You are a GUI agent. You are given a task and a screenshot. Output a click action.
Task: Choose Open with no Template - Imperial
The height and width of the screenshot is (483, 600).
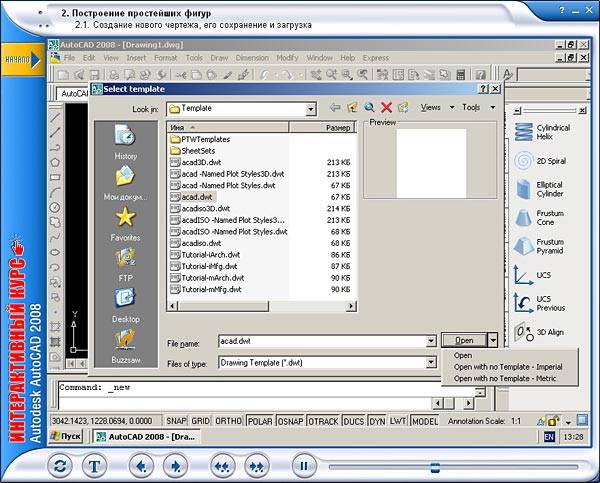click(508, 367)
